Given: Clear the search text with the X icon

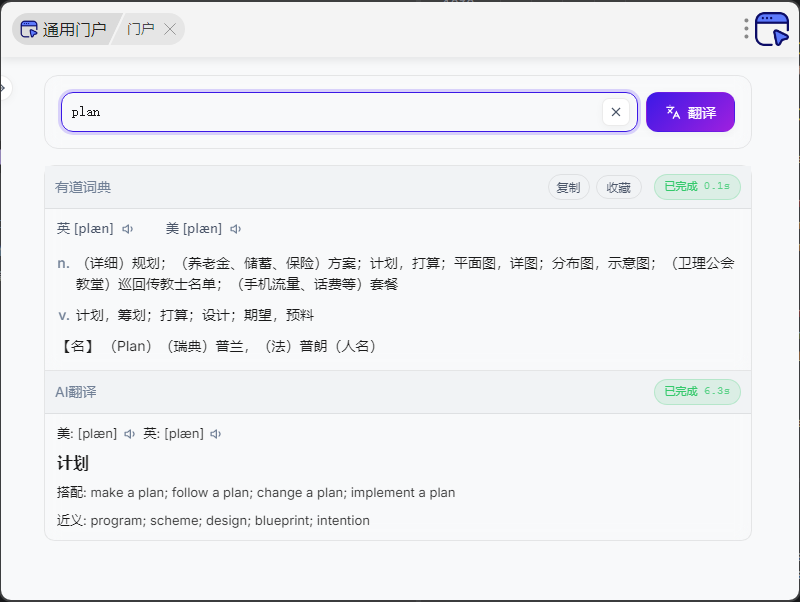Looking at the screenshot, I should click(616, 112).
